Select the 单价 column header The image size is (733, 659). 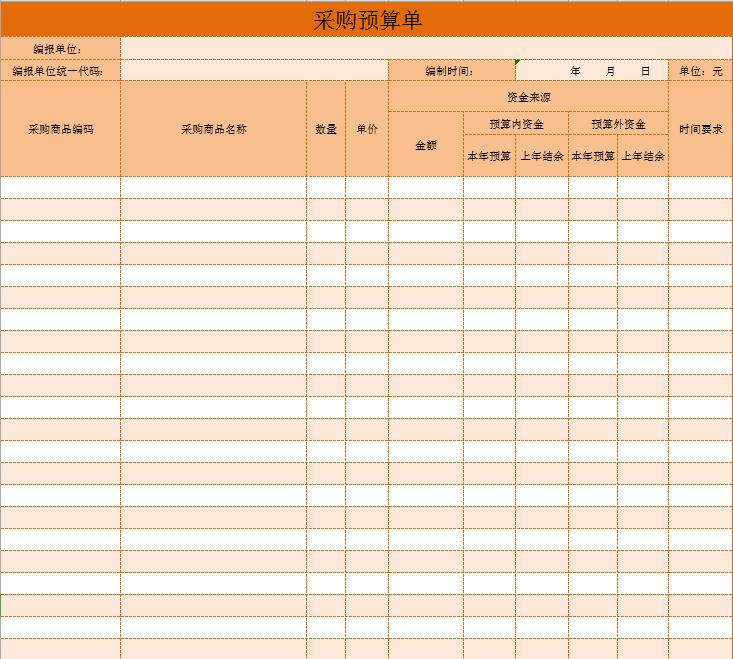tap(367, 129)
